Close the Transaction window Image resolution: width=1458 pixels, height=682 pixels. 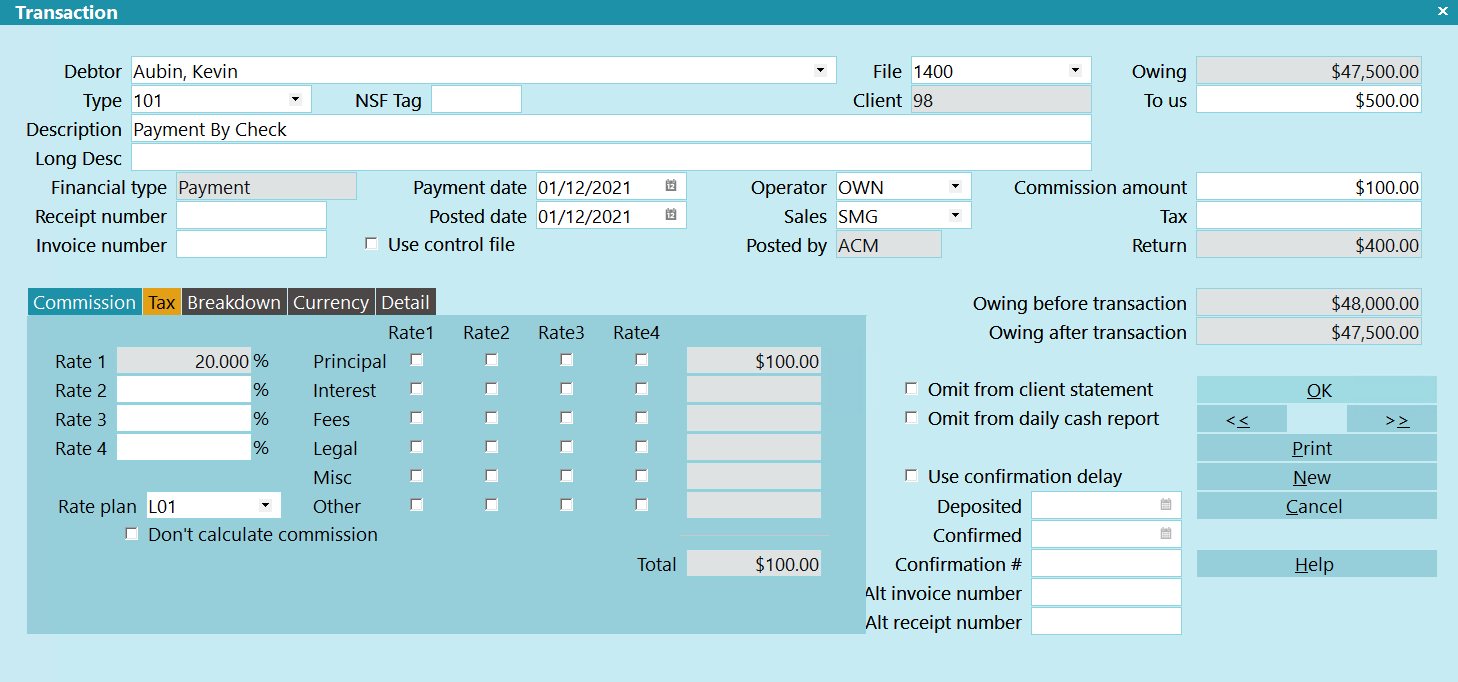pyautogui.click(x=1443, y=12)
